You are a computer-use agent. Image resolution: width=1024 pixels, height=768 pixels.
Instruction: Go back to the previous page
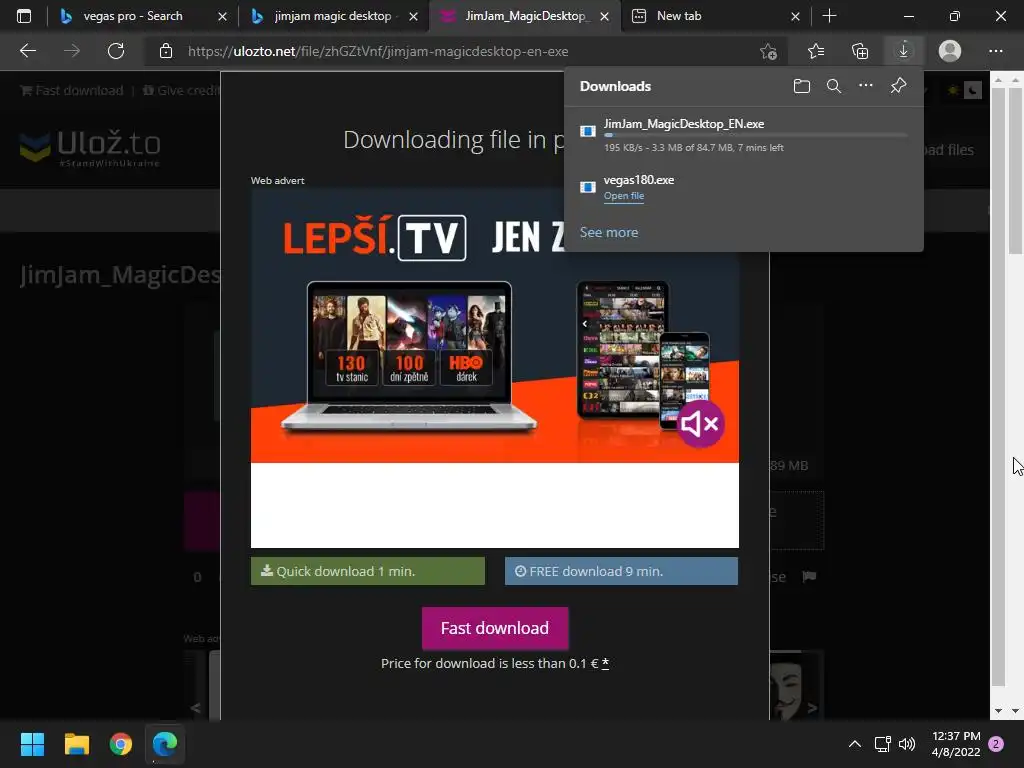(27, 51)
